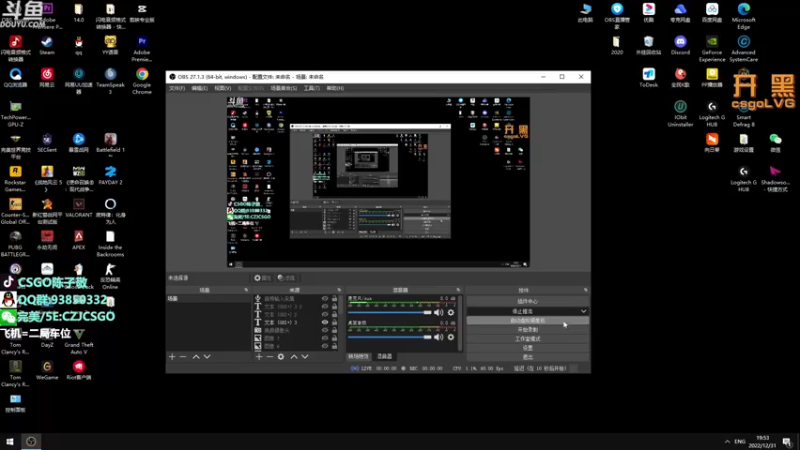Toggle eye icon for 文本 (GDI+) 2 source
The height and width of the screenshot is (450, 800).
[x=324, y=314]
